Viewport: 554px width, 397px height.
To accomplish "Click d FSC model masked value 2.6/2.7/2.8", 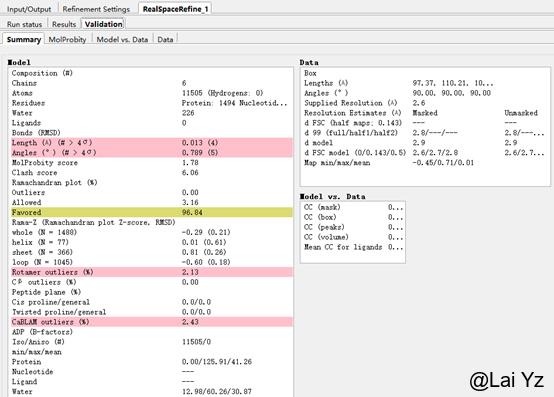I will (435, 153).
